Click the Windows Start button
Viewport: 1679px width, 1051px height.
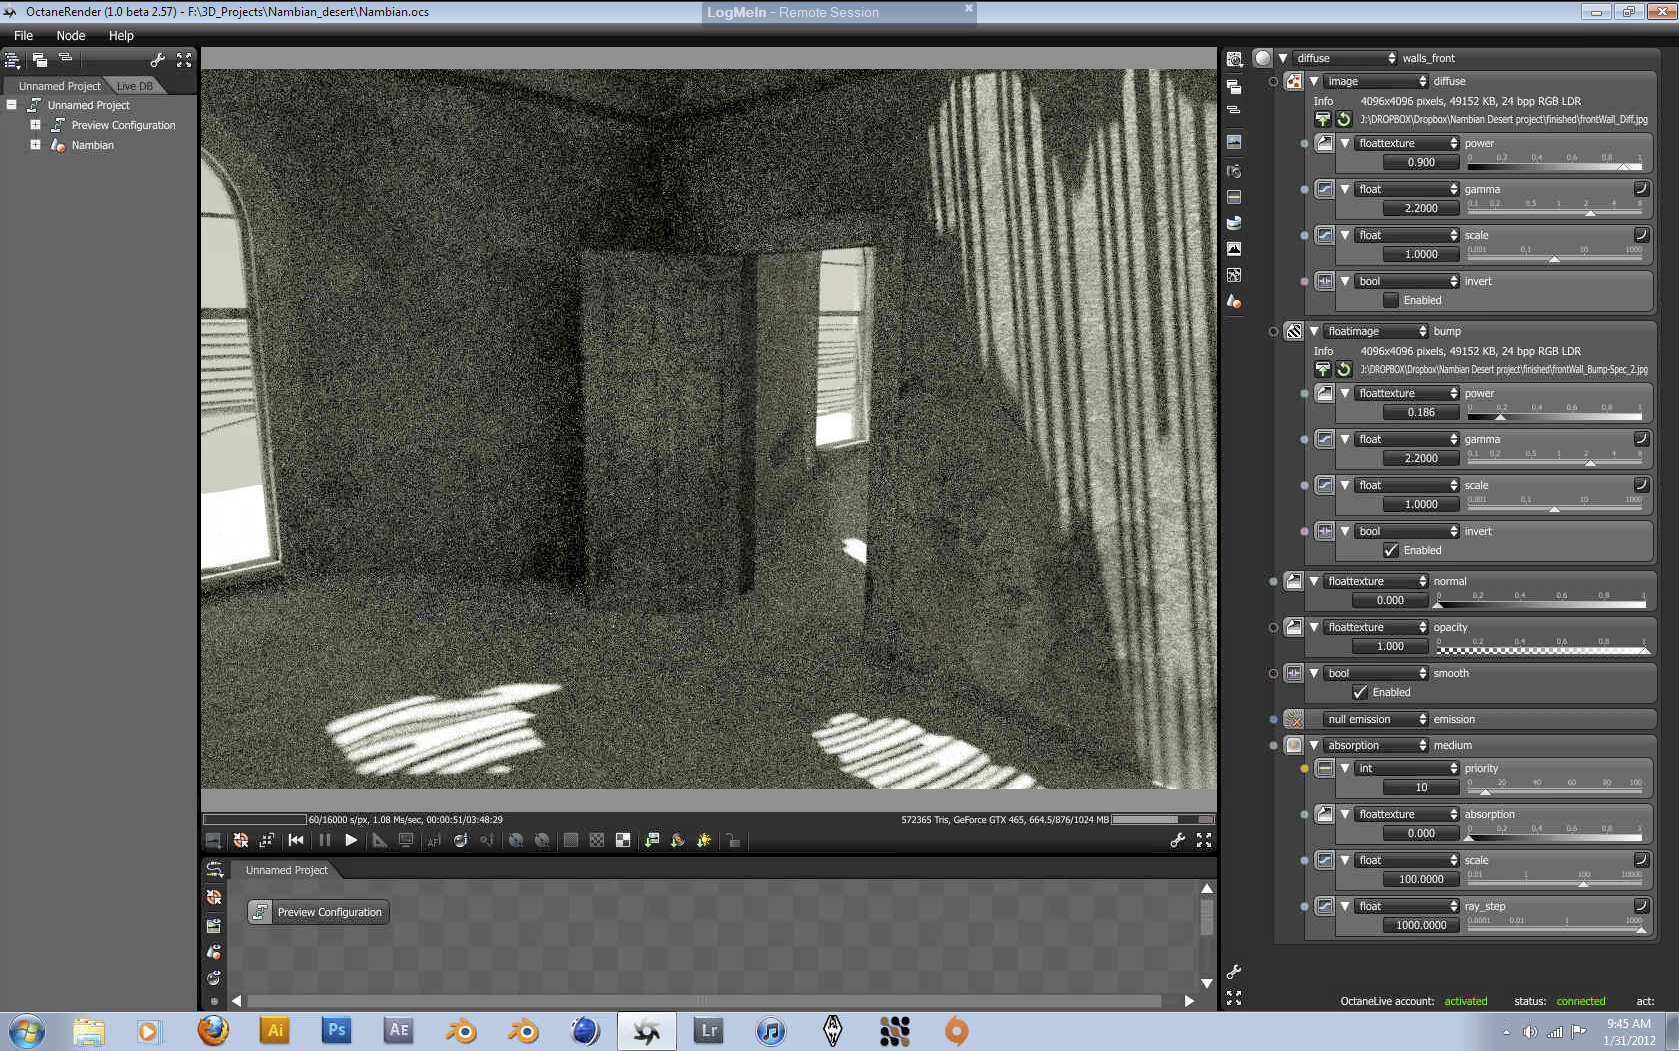(27, 1031)
